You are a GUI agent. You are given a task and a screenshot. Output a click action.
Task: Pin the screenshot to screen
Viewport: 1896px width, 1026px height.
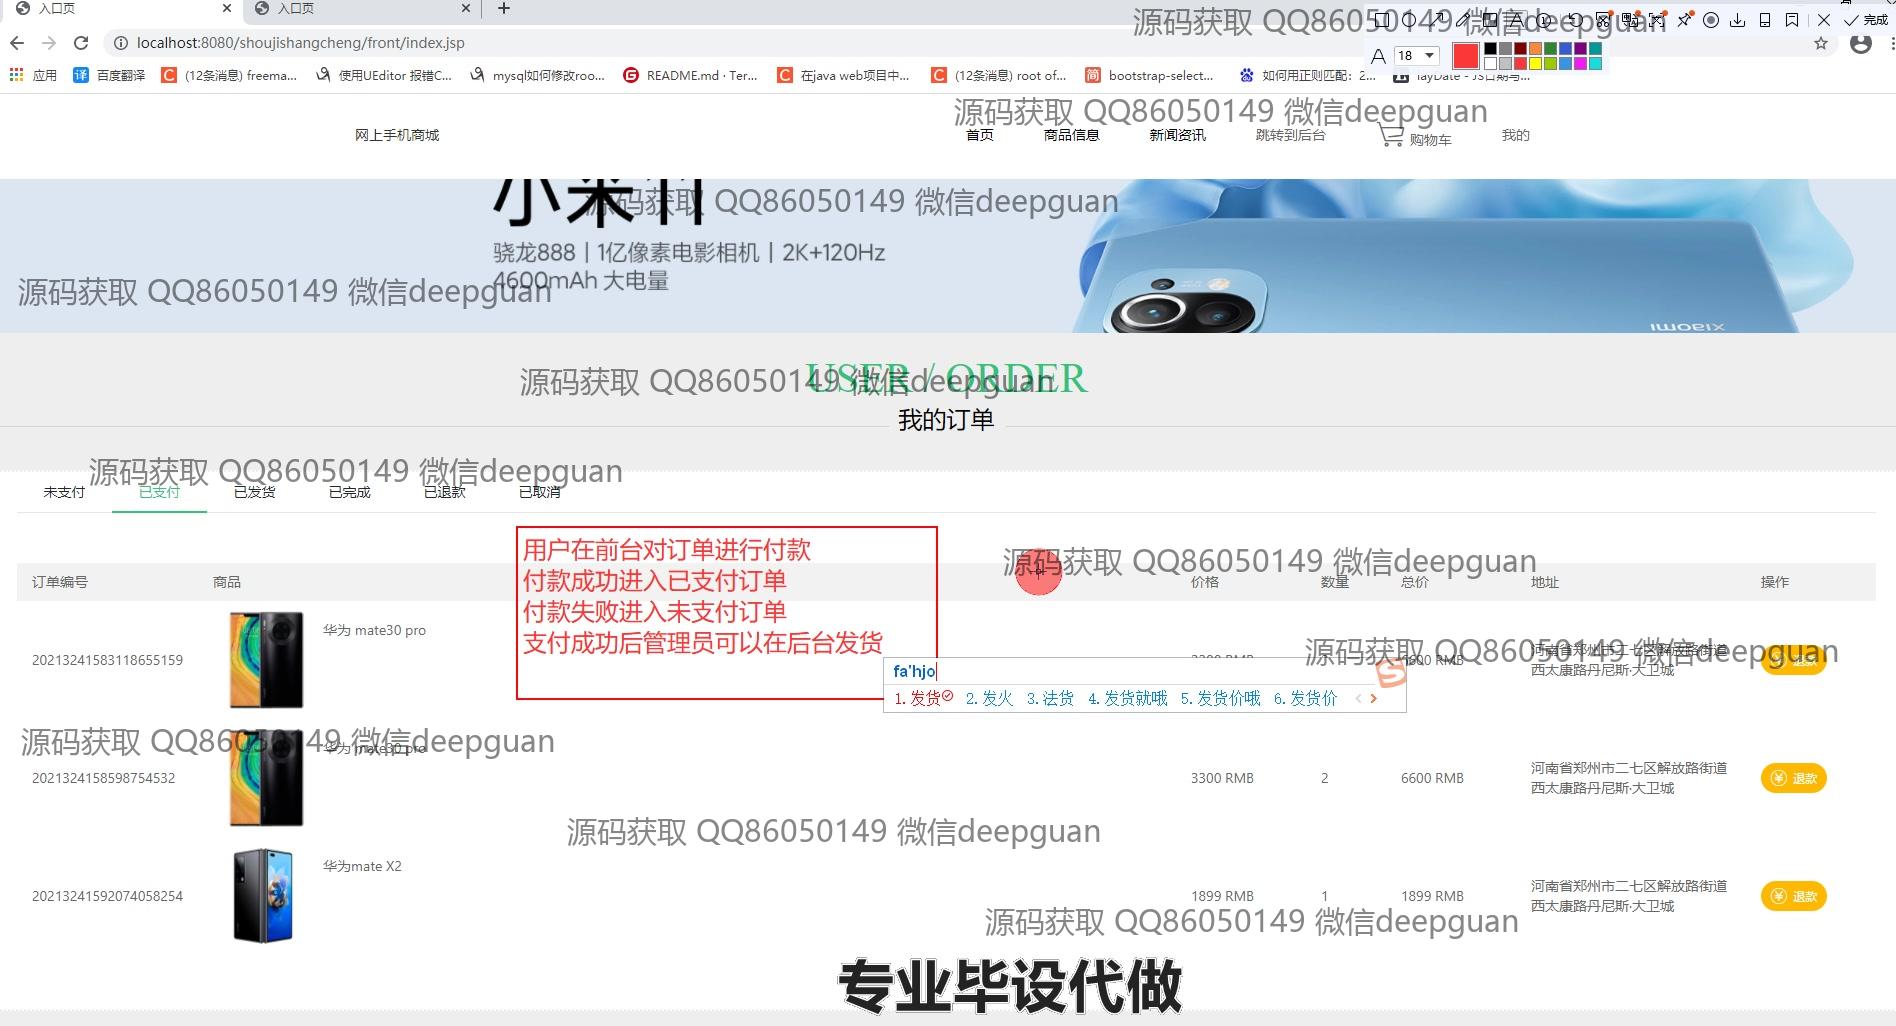[1684, 20]
